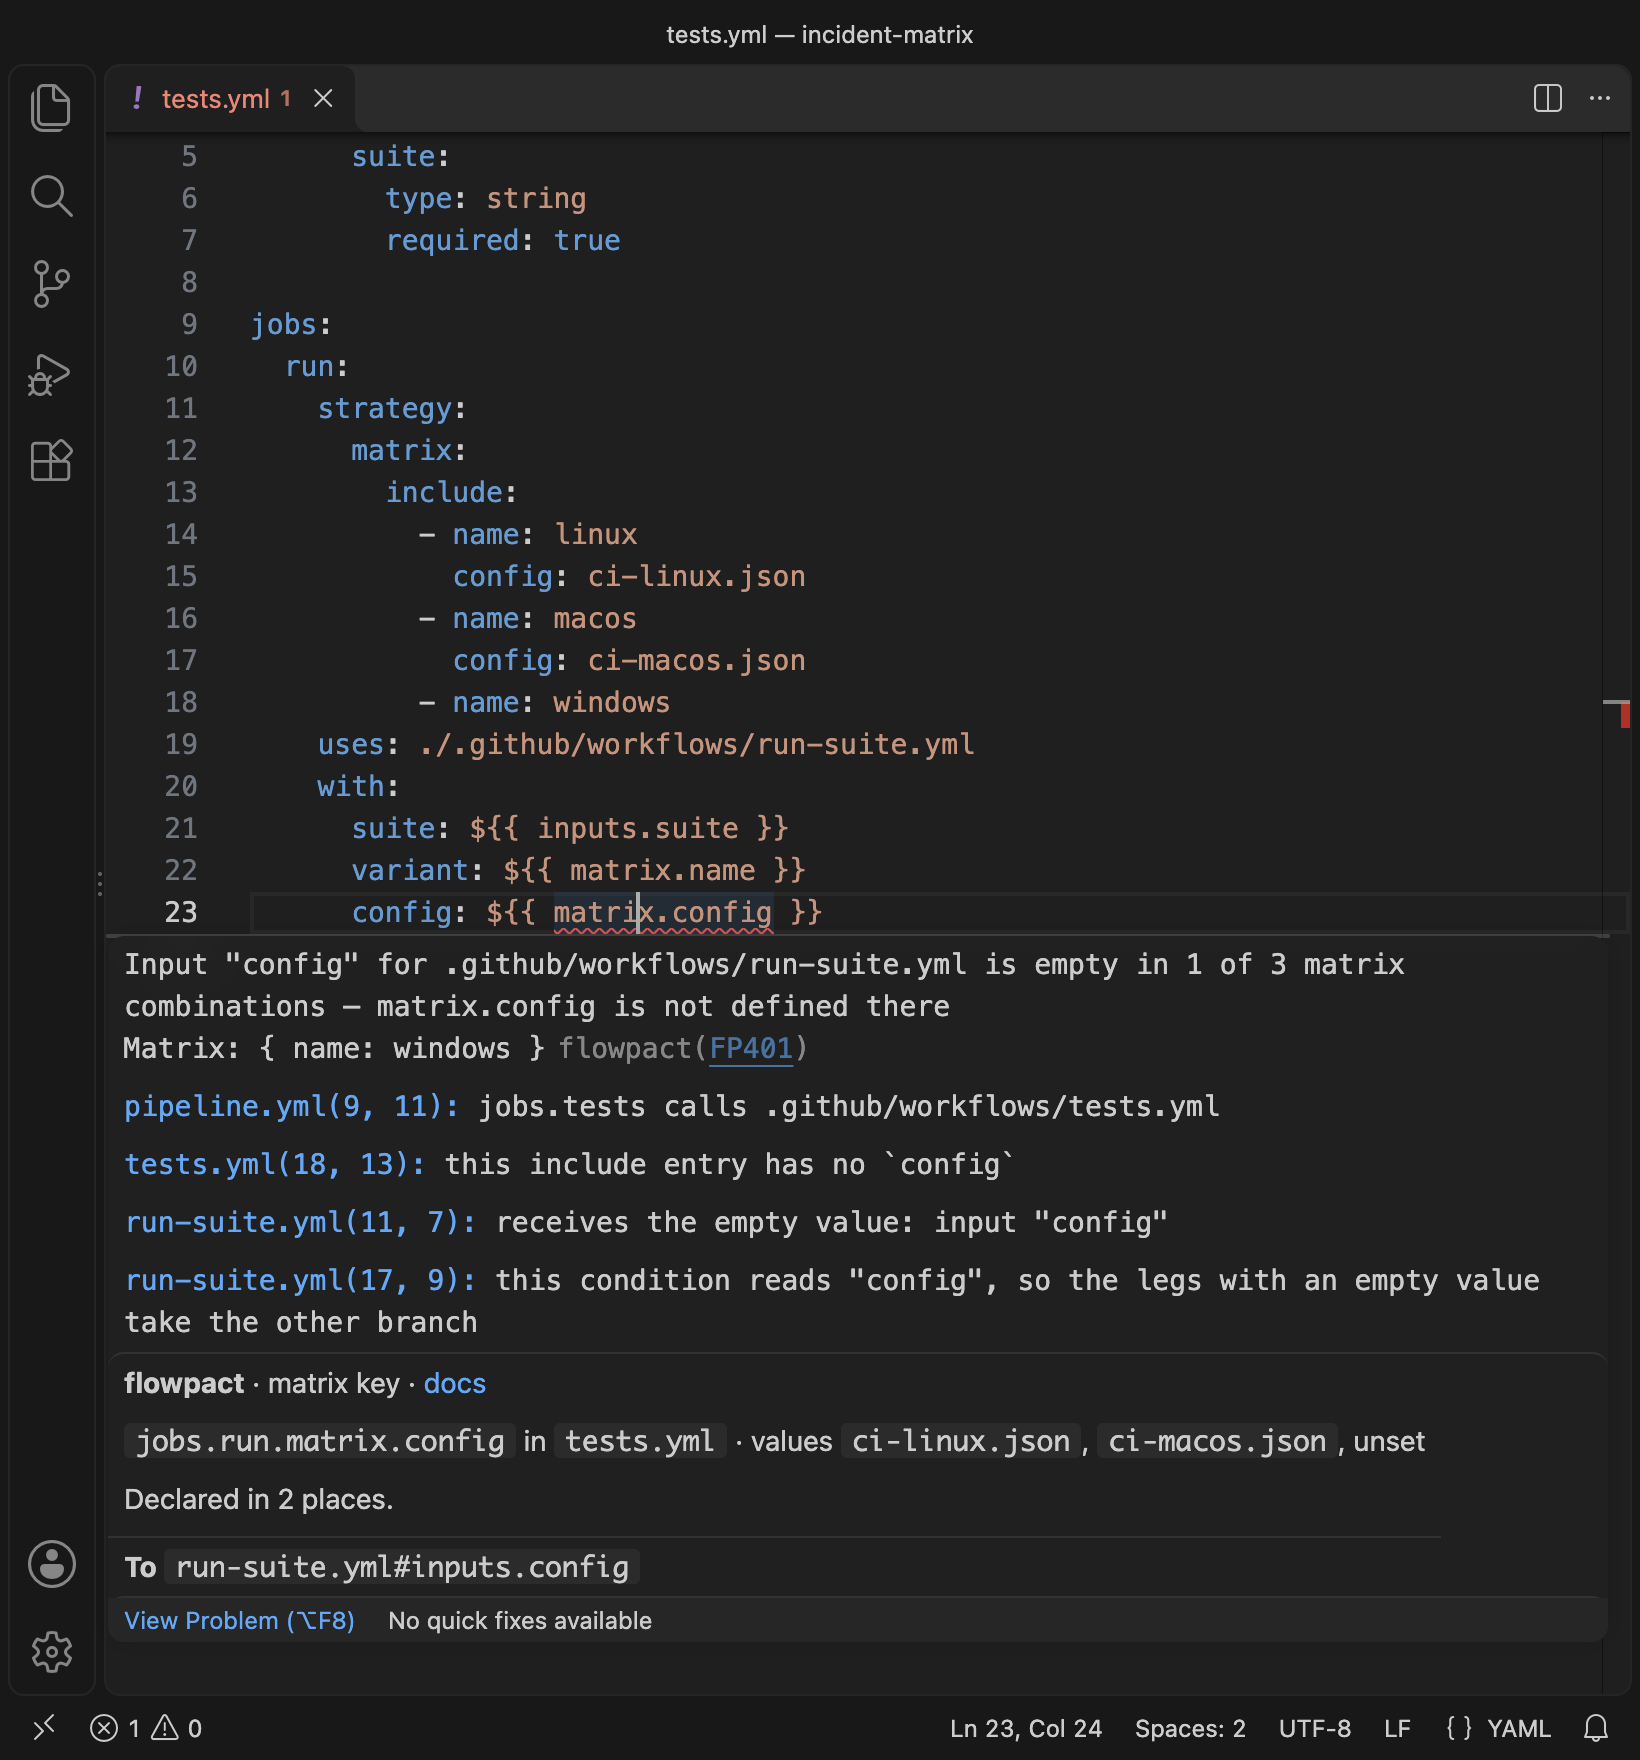
Task: Open the flowpact docs link
Action: coord(454,1384)
